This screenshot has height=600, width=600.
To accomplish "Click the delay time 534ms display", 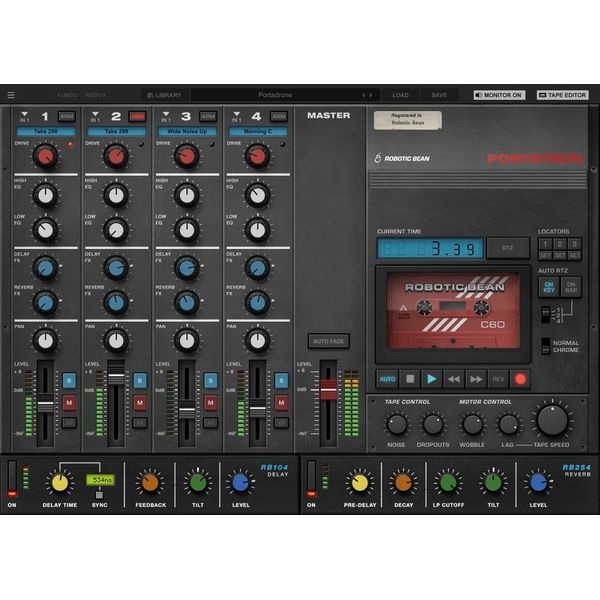I will [101, 480].
